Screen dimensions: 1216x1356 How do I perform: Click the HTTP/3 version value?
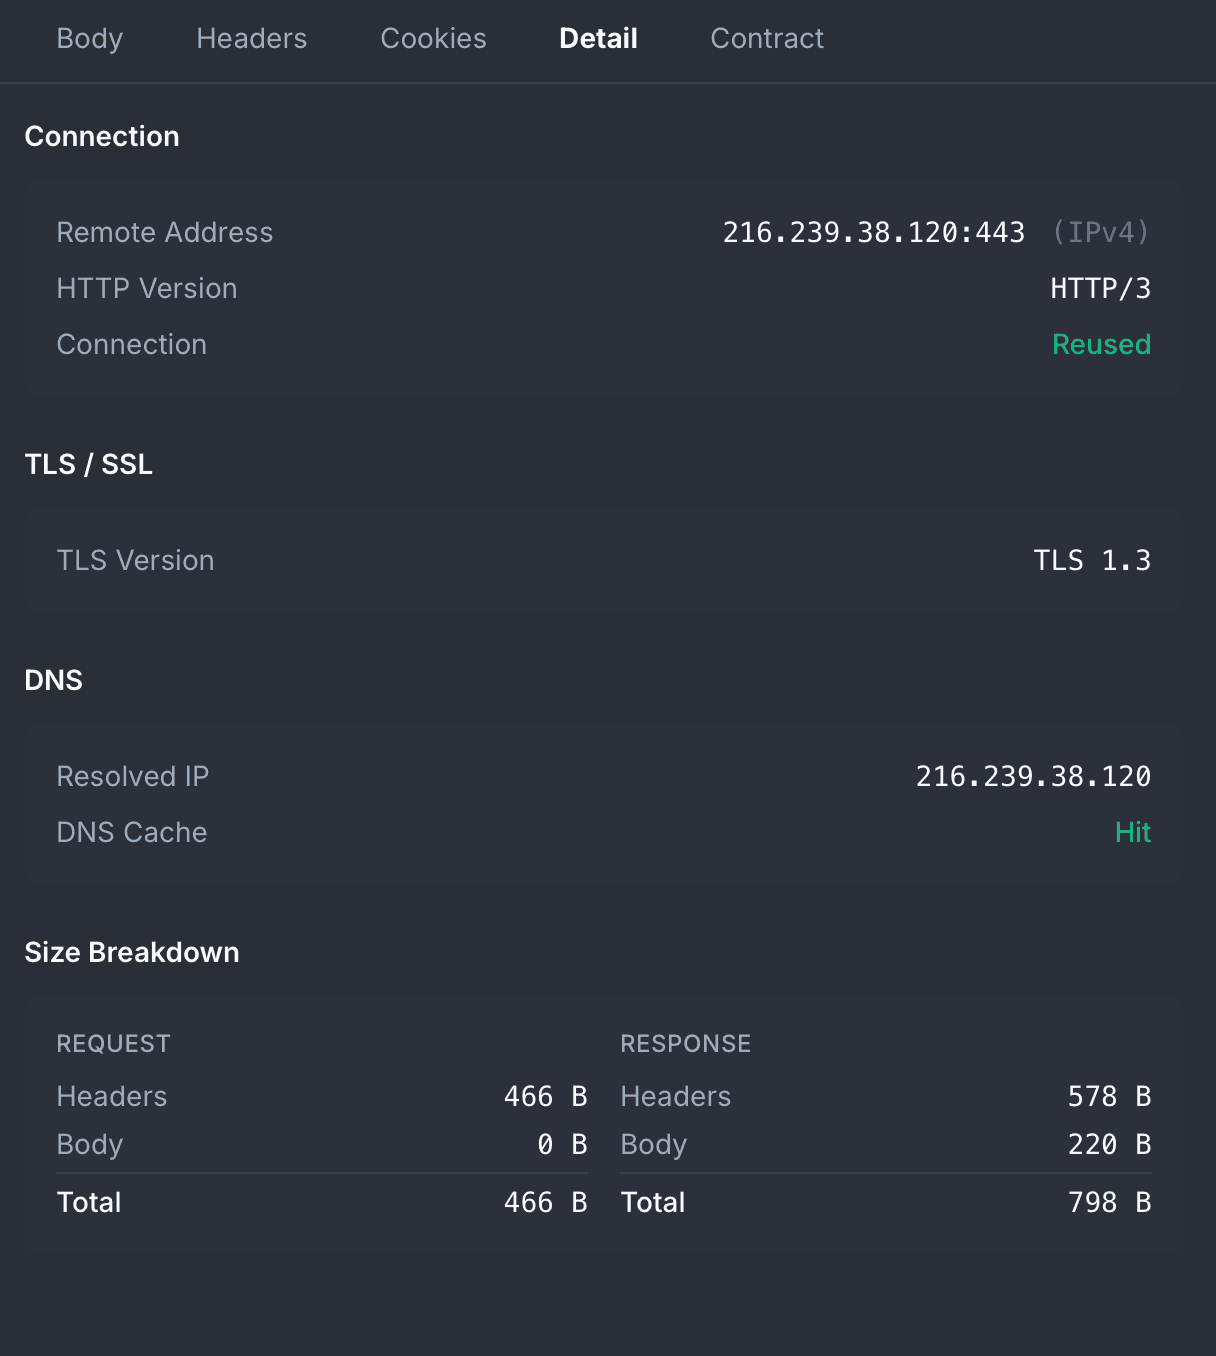[x=1100, y=288]
